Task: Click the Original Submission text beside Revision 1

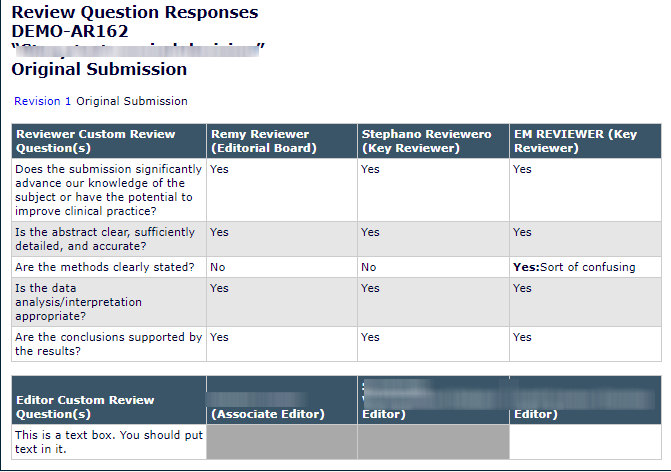Action: pyautogui.click(x=132, y=101)
